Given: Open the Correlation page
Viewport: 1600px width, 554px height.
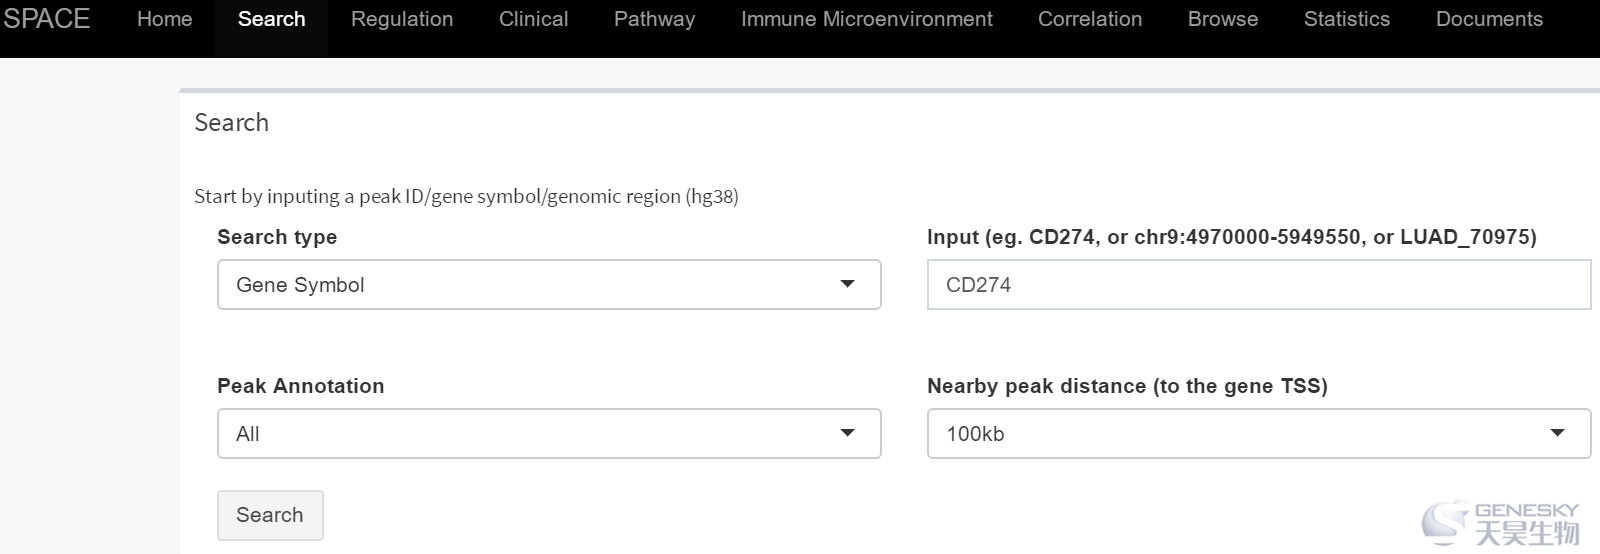Looking at the screenshot, I should click(x=1090, y=19).
